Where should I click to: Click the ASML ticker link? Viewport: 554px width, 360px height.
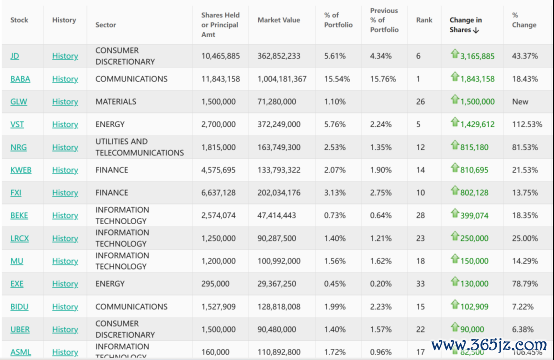20,352
